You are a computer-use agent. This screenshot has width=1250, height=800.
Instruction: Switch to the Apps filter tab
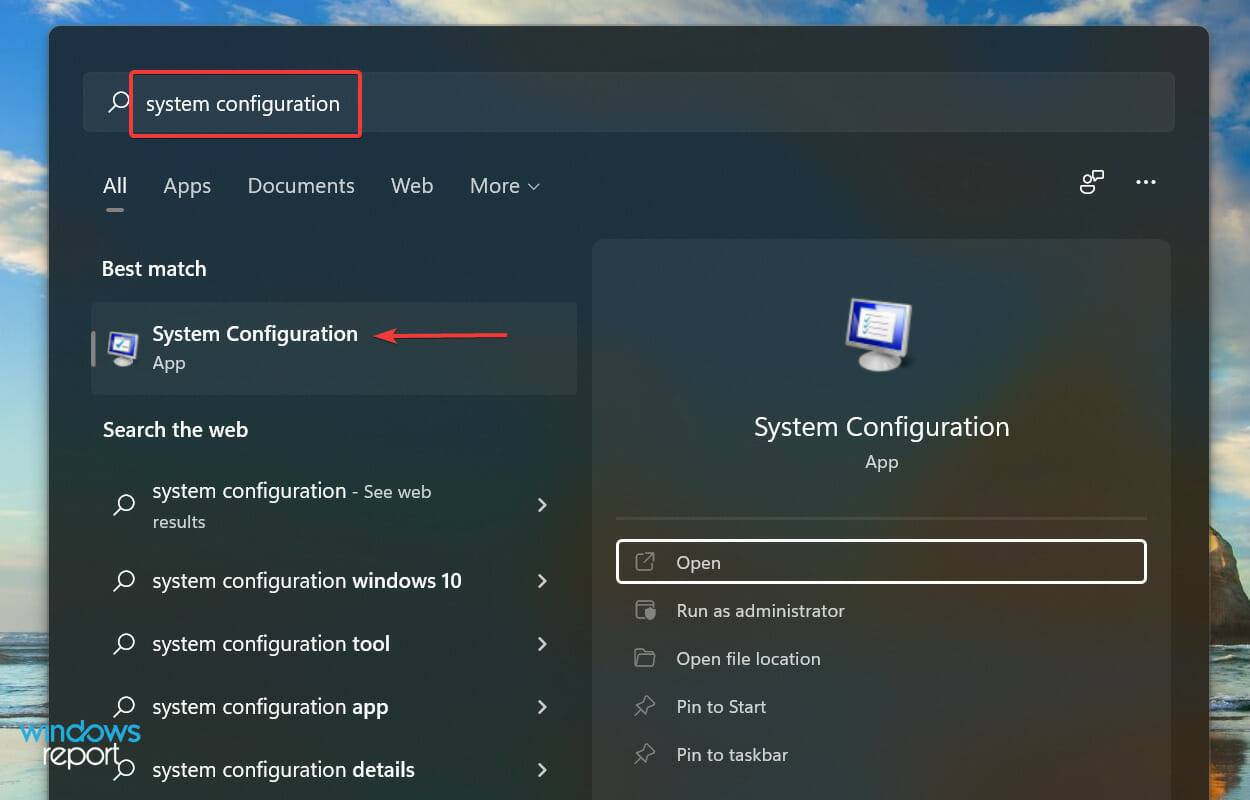[x=186, y=186]
